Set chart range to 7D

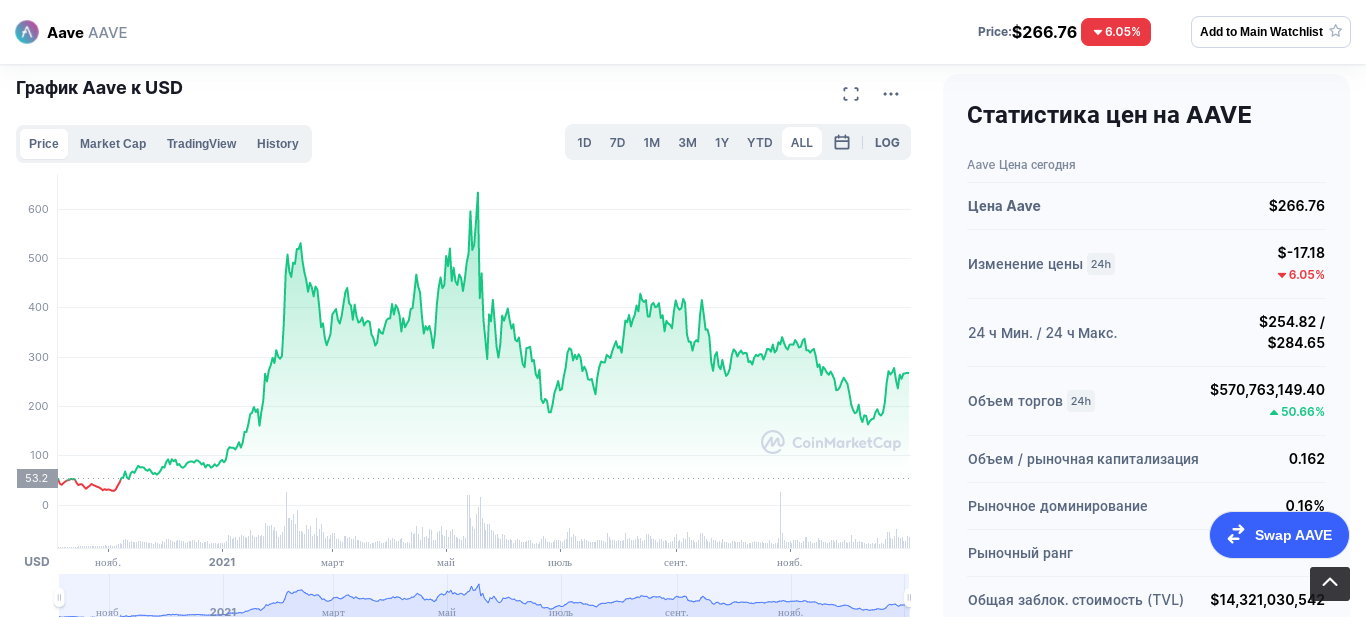[618, 142]
